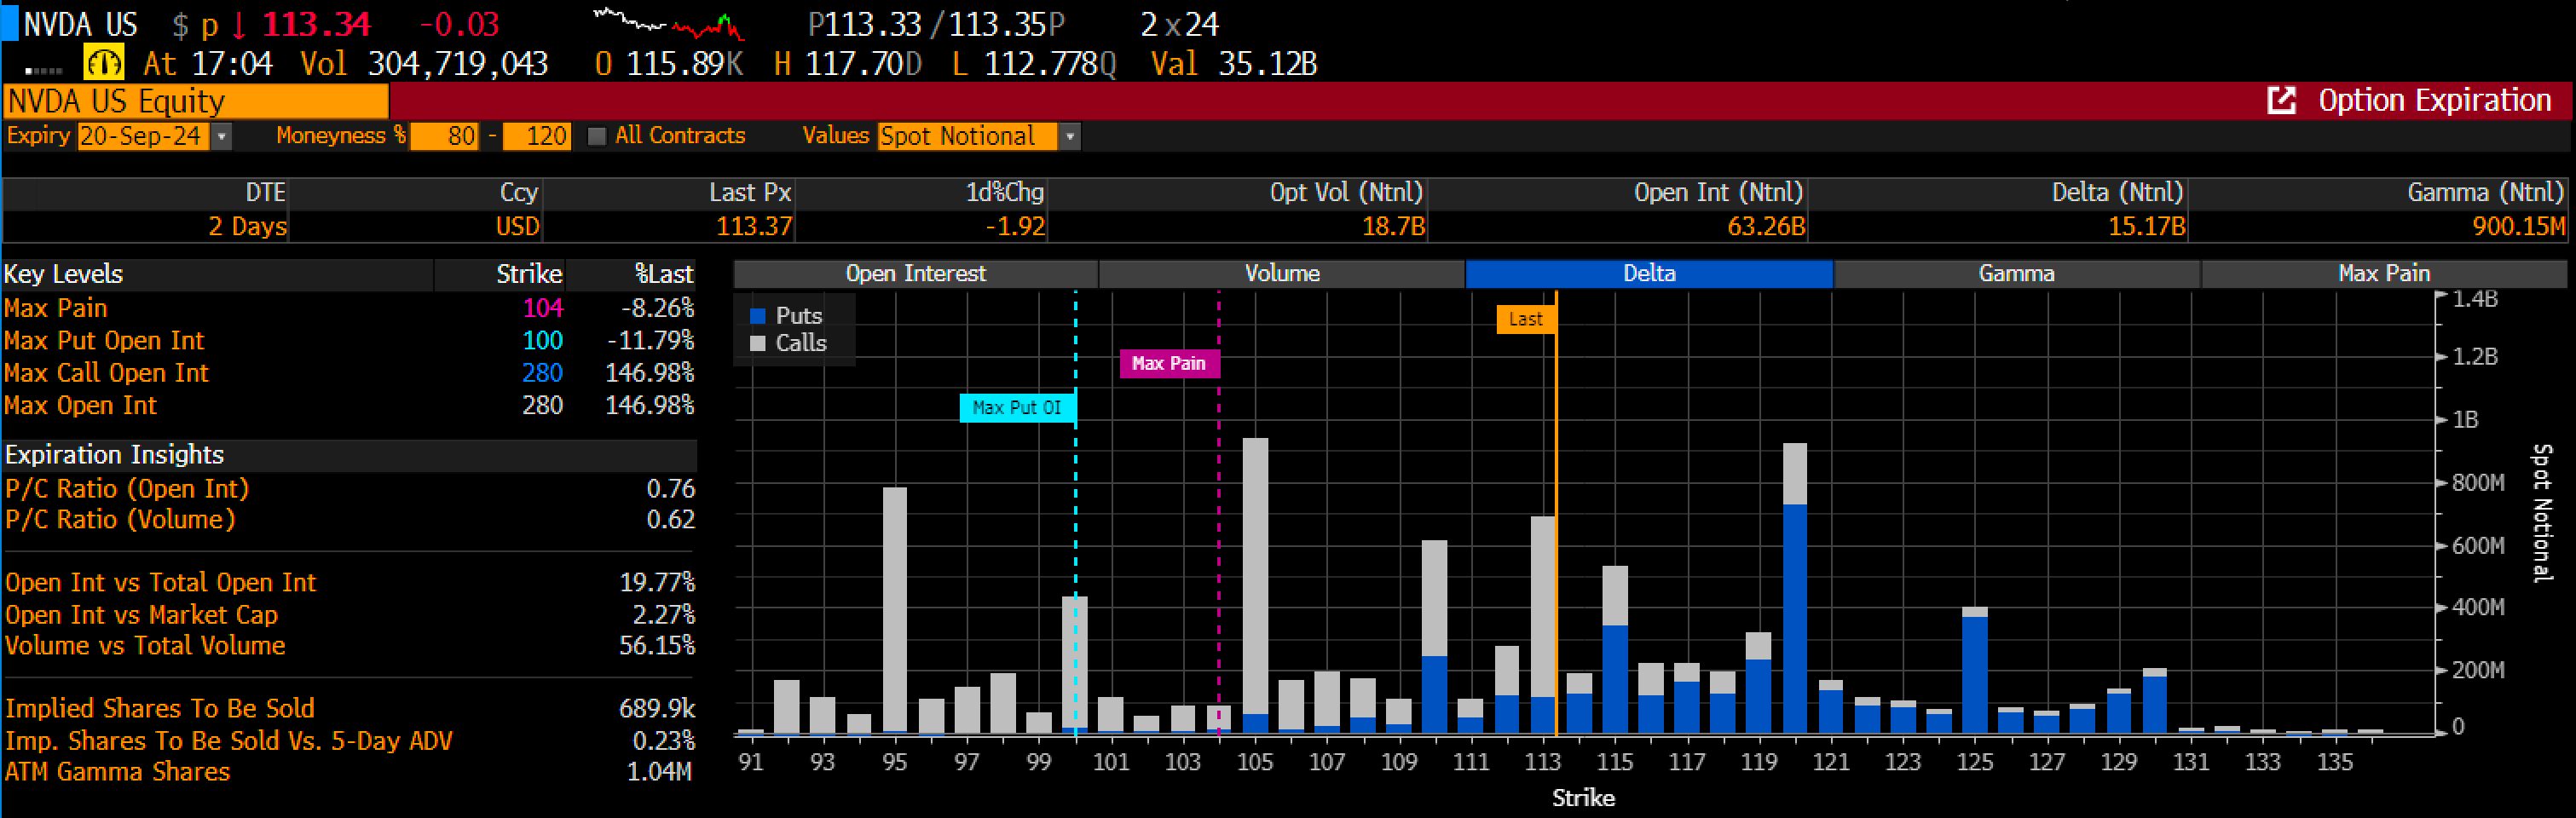
Task: Click the Opt Vol (Ntnl) value 18.7B
Action: point(1393,226)
